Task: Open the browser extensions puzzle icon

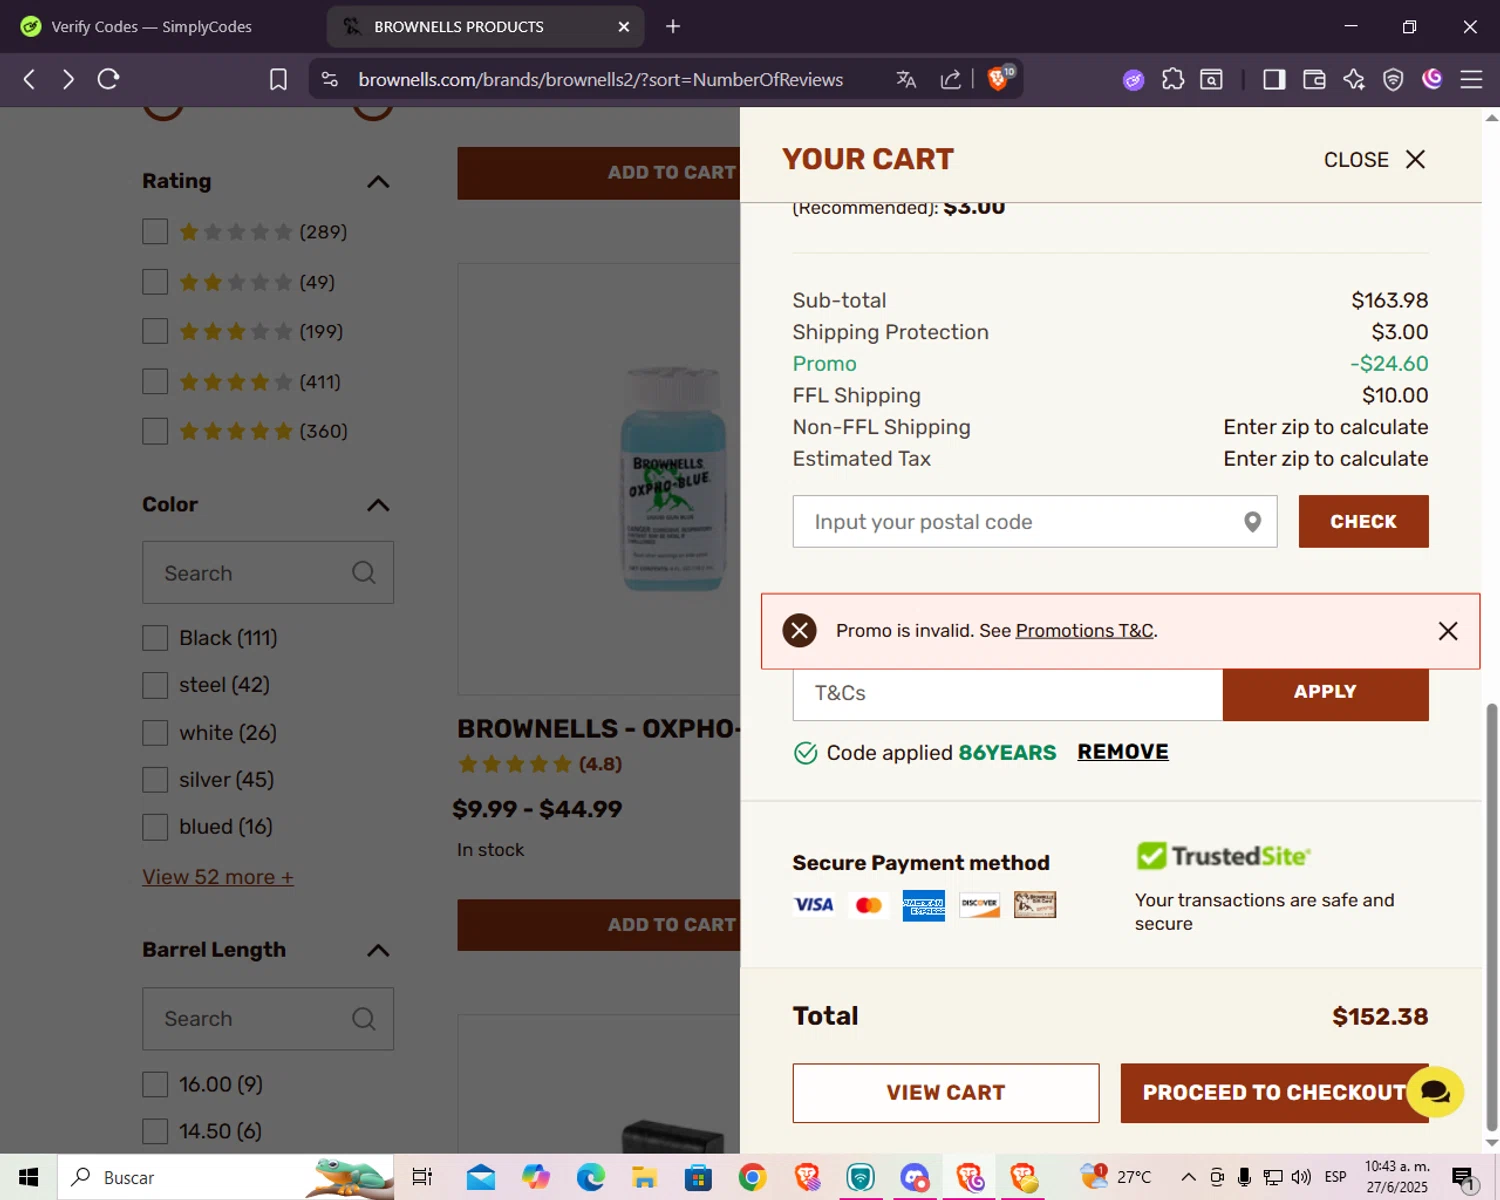Action: point(1173,79)
